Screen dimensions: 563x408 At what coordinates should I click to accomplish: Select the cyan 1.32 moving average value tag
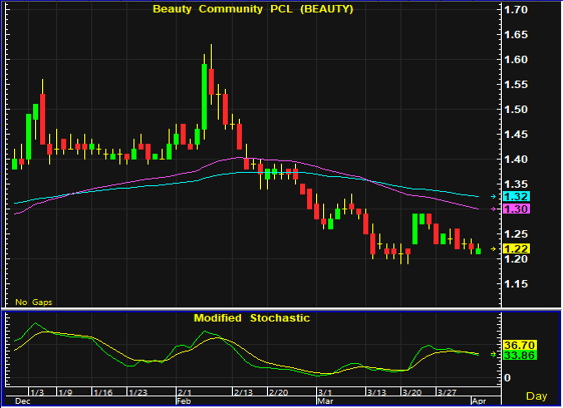coord(516,196)
